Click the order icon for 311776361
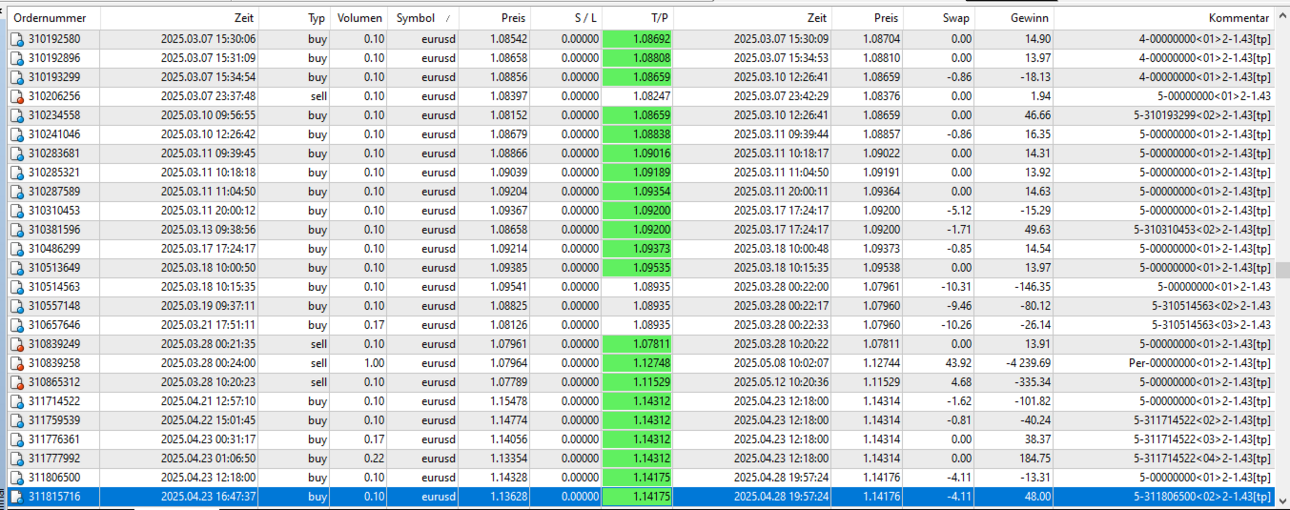Image resolution: width=1290 pixels, height=510 pixels. (x=17, y=439)
